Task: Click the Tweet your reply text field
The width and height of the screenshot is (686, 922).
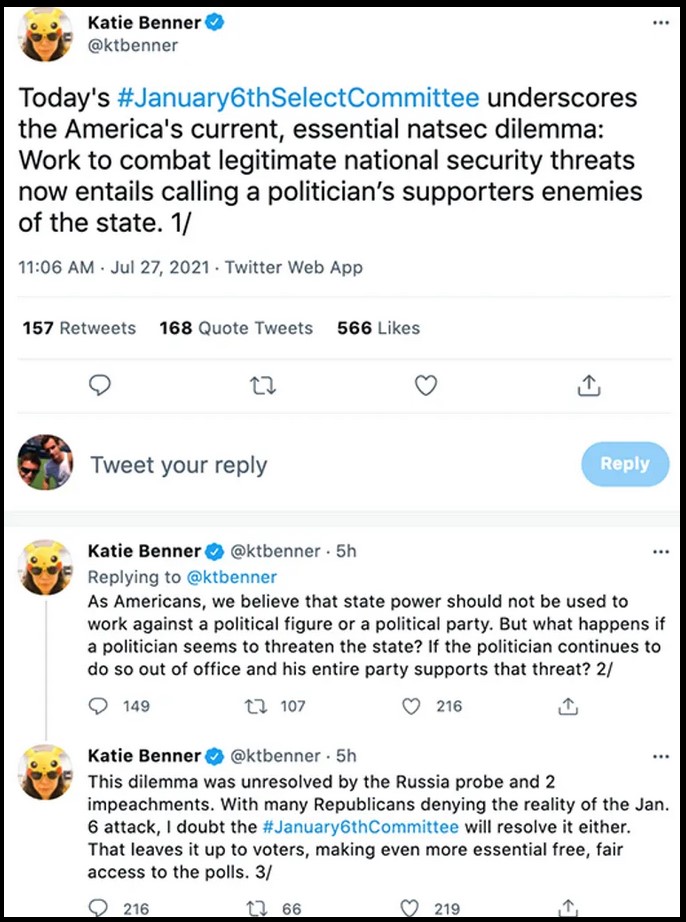Action: [x=300, y=465]
